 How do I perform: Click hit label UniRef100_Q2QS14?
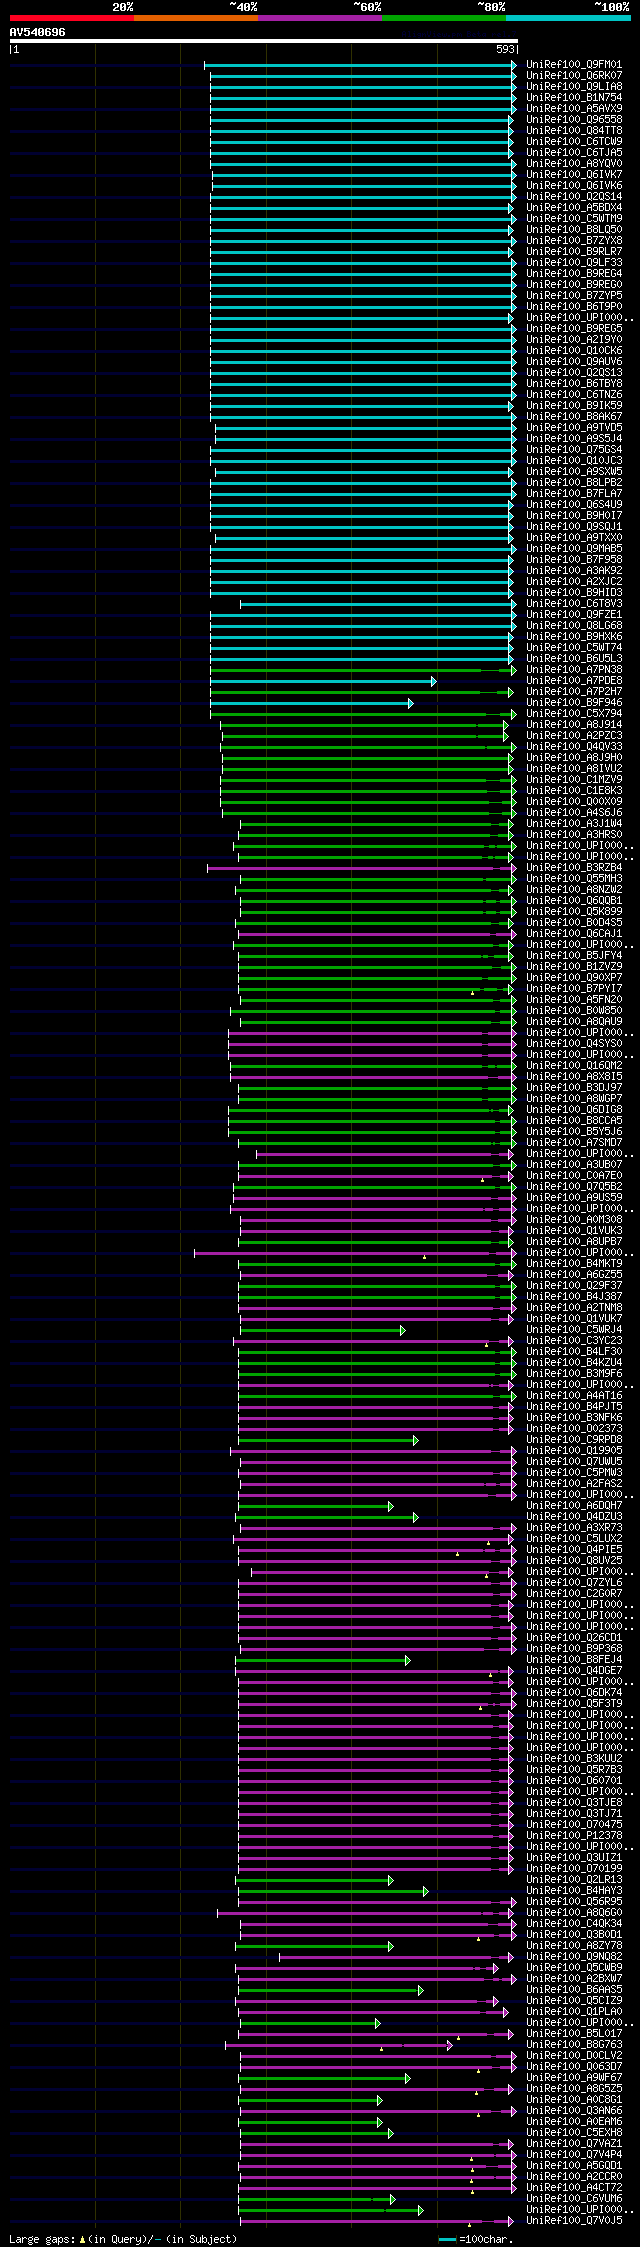[574, 197]
